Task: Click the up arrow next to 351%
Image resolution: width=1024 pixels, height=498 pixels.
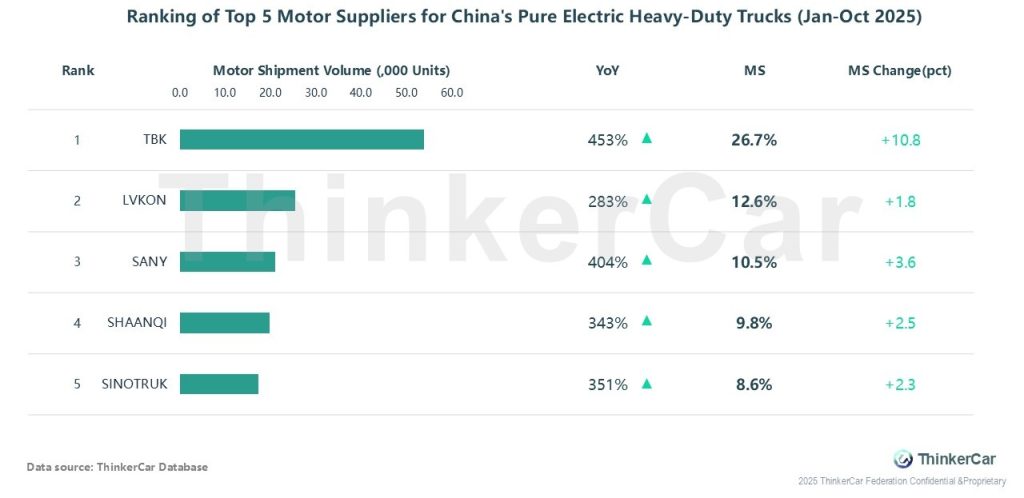Action: pyautogui.click(x=646, y=383)
